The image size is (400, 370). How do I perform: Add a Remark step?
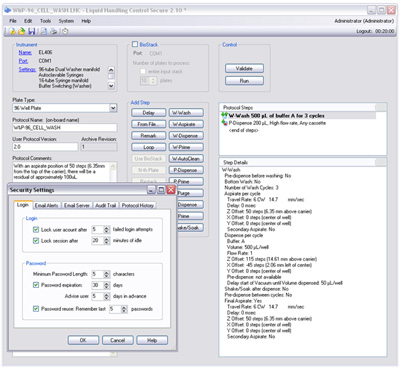148,136
